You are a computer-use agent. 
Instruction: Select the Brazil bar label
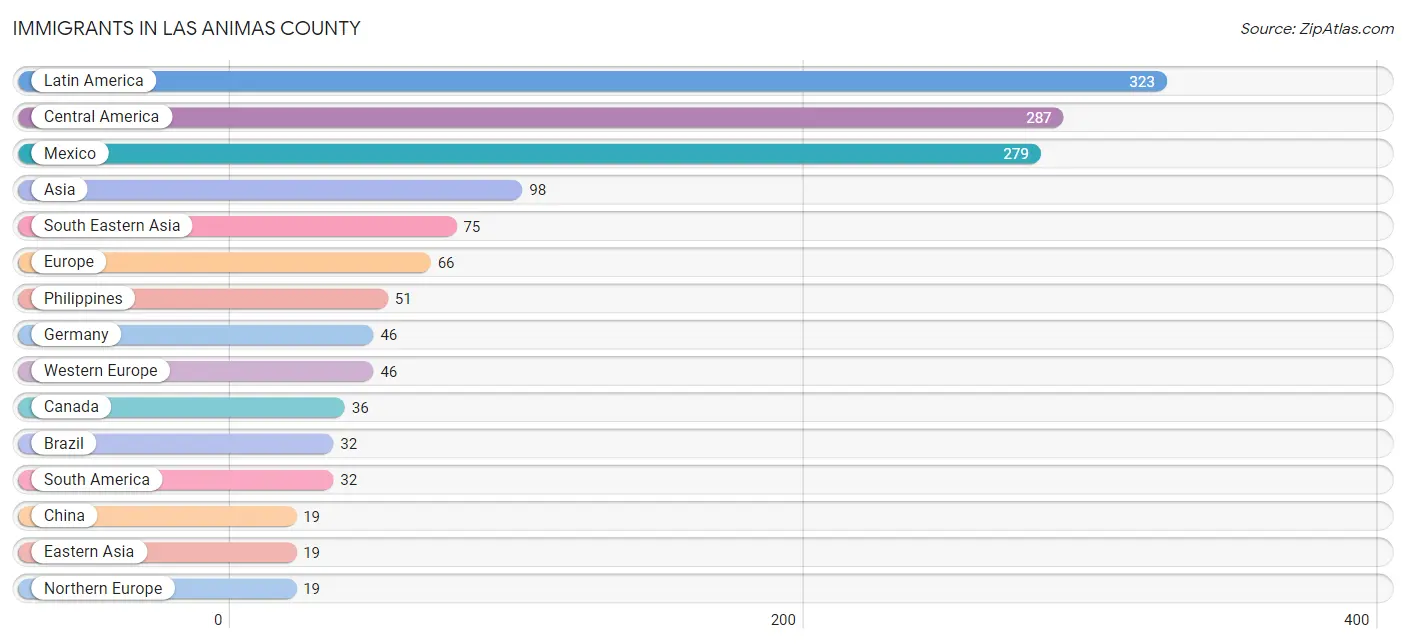(x=64, y=443)
